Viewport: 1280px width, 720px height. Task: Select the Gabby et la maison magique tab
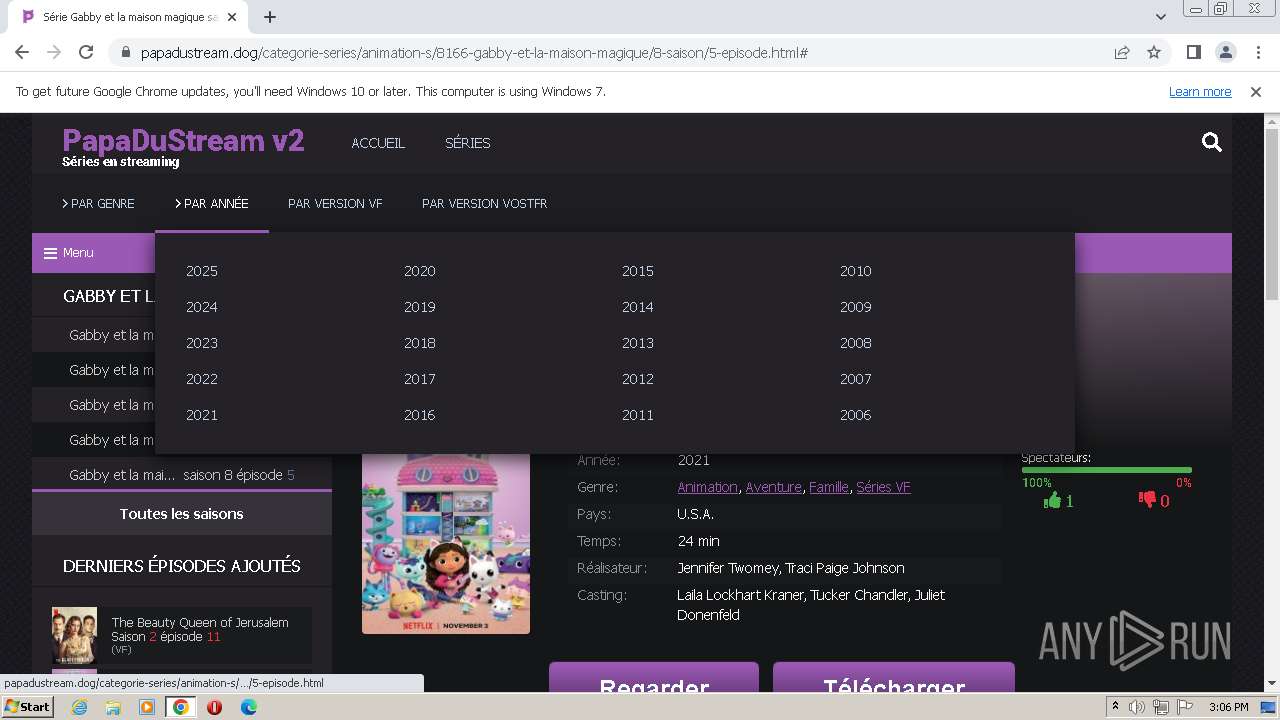pyautogui.click(x=130, y=17)
